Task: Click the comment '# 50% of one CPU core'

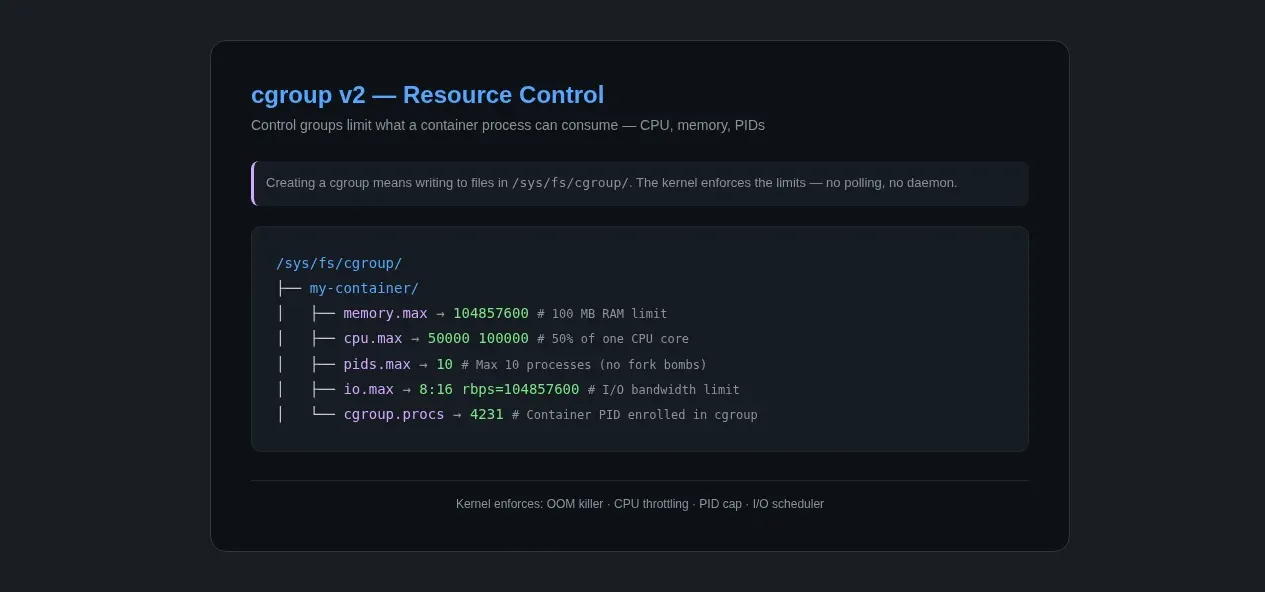Action: (x=613, y=339)
